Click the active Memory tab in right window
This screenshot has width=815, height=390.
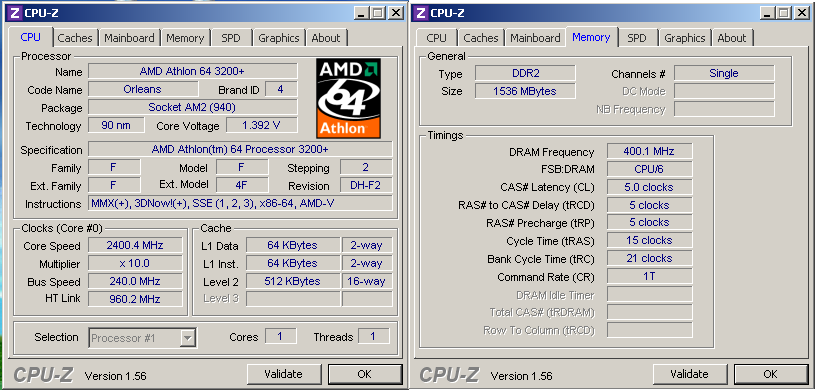(x=591, y=37)
